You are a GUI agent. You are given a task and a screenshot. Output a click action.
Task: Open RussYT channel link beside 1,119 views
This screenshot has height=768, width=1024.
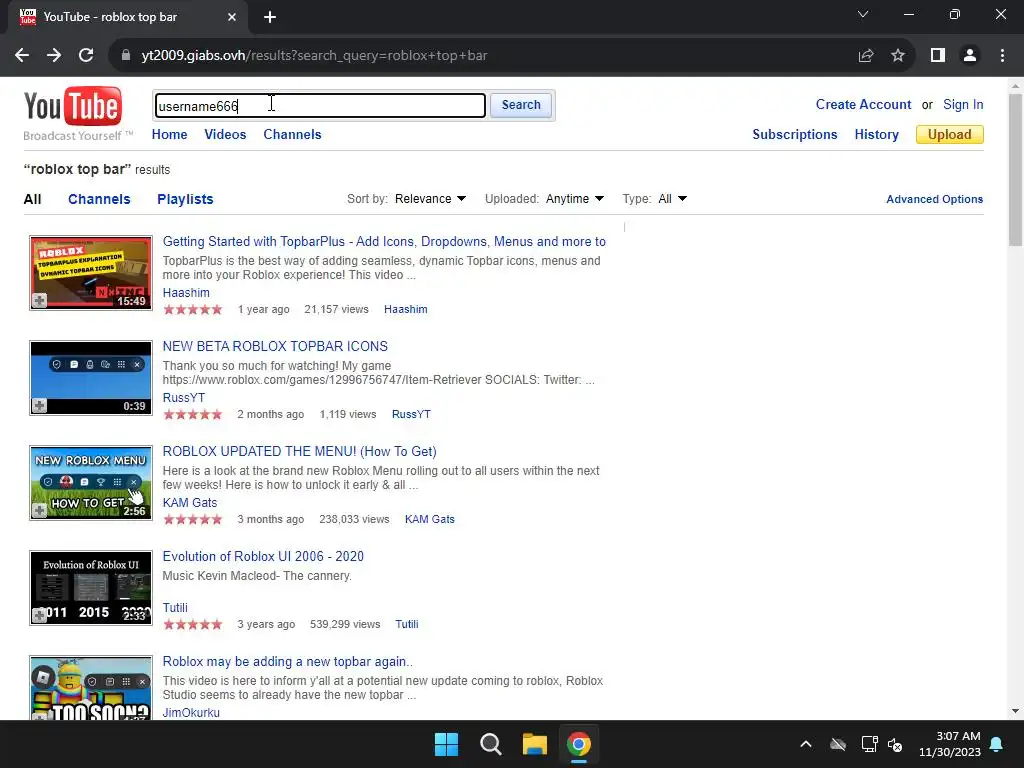pos(411,415)
